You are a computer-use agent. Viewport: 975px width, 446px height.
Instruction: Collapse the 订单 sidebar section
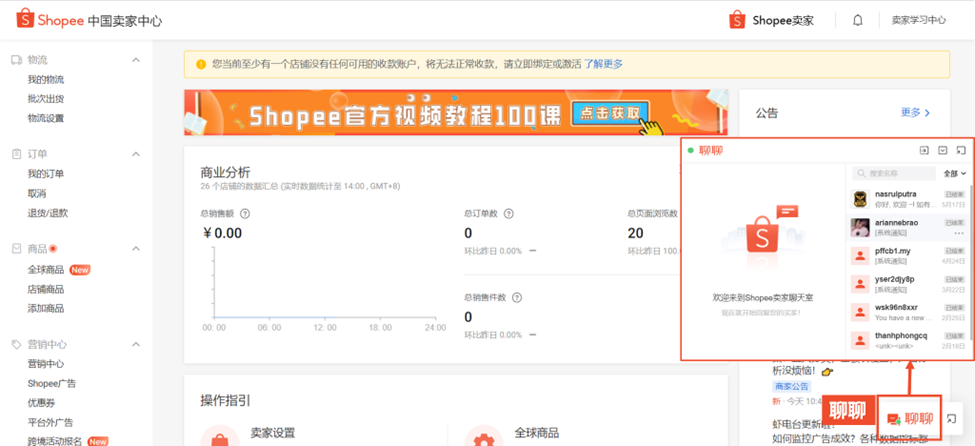136,154
